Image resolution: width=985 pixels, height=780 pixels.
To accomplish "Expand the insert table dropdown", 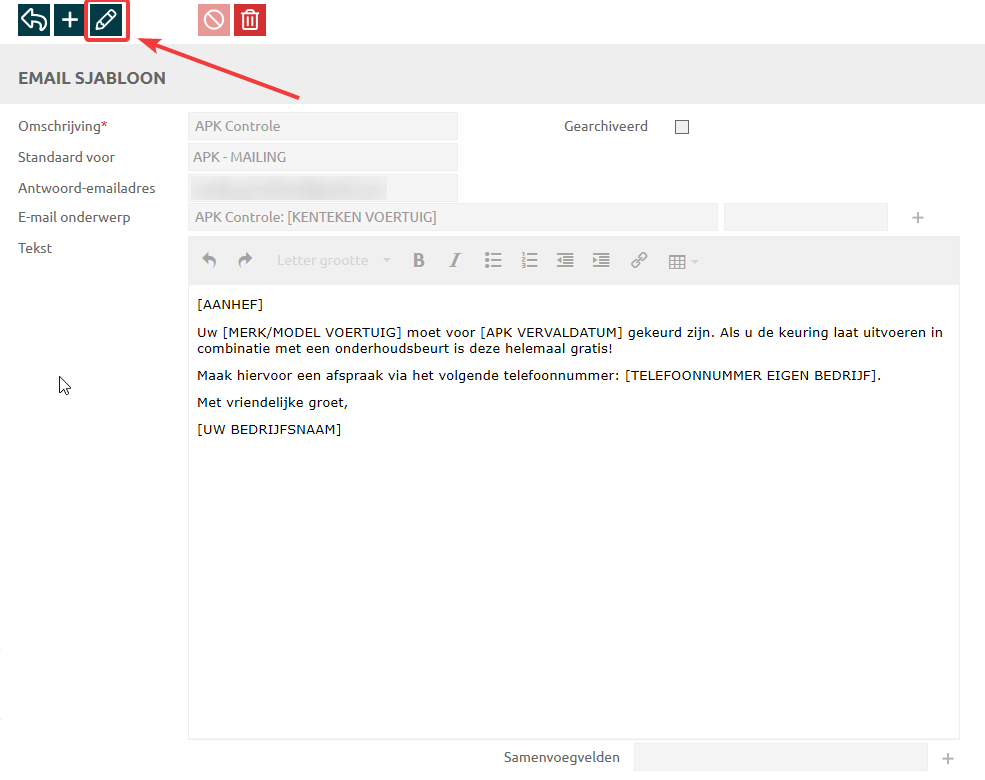I will tap(683, 261).
